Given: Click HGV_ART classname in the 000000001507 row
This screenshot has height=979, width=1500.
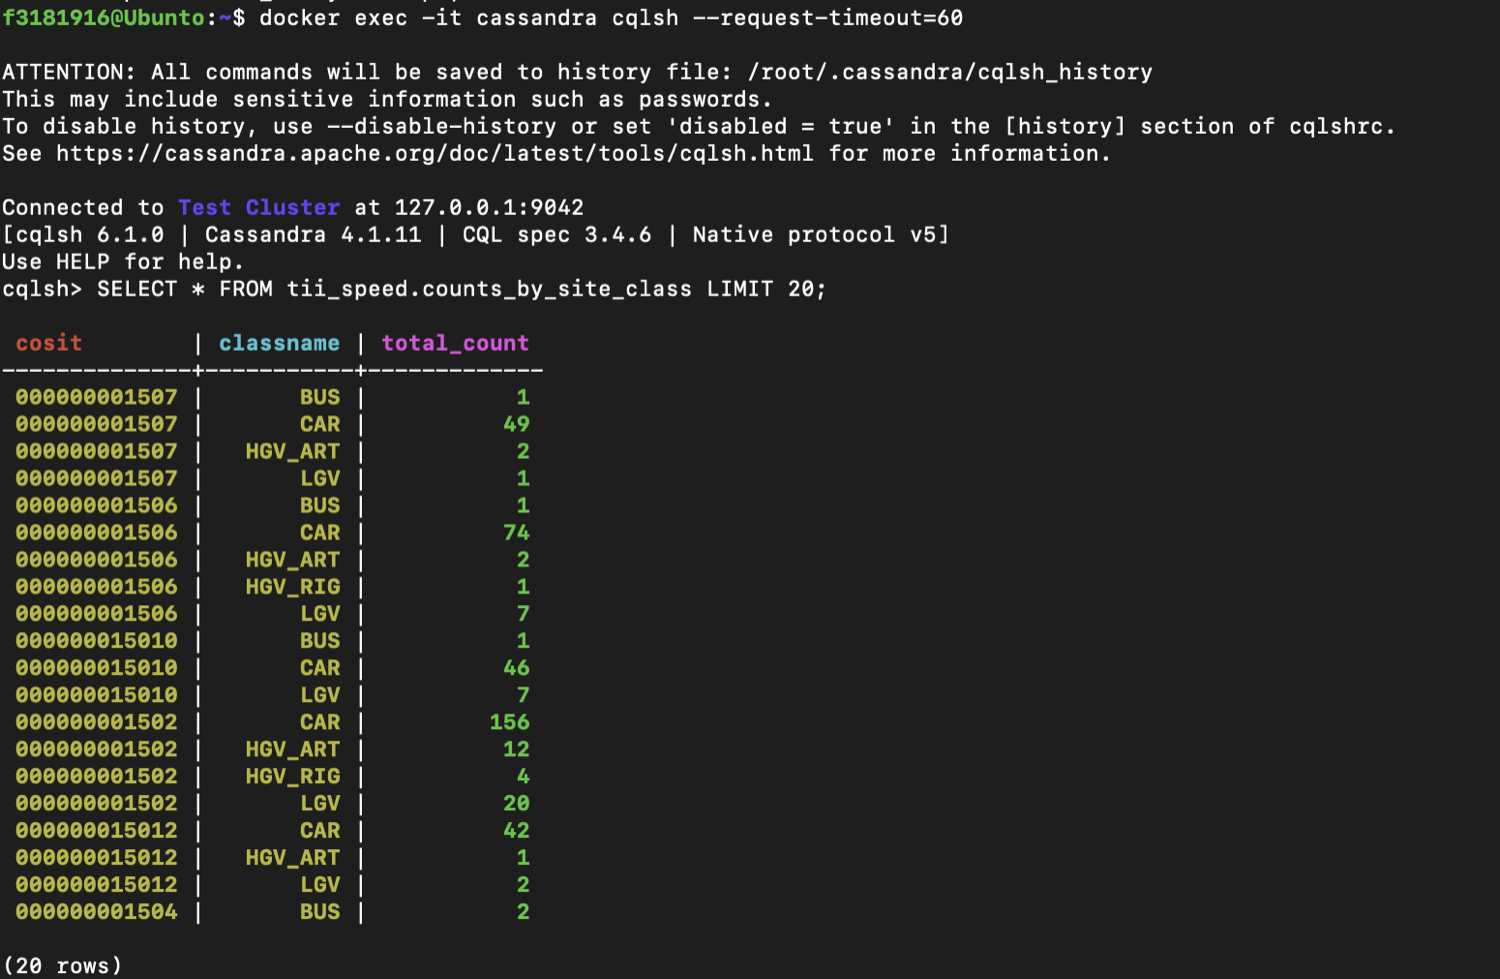Looking at the screenshot, I should (293, 451).
